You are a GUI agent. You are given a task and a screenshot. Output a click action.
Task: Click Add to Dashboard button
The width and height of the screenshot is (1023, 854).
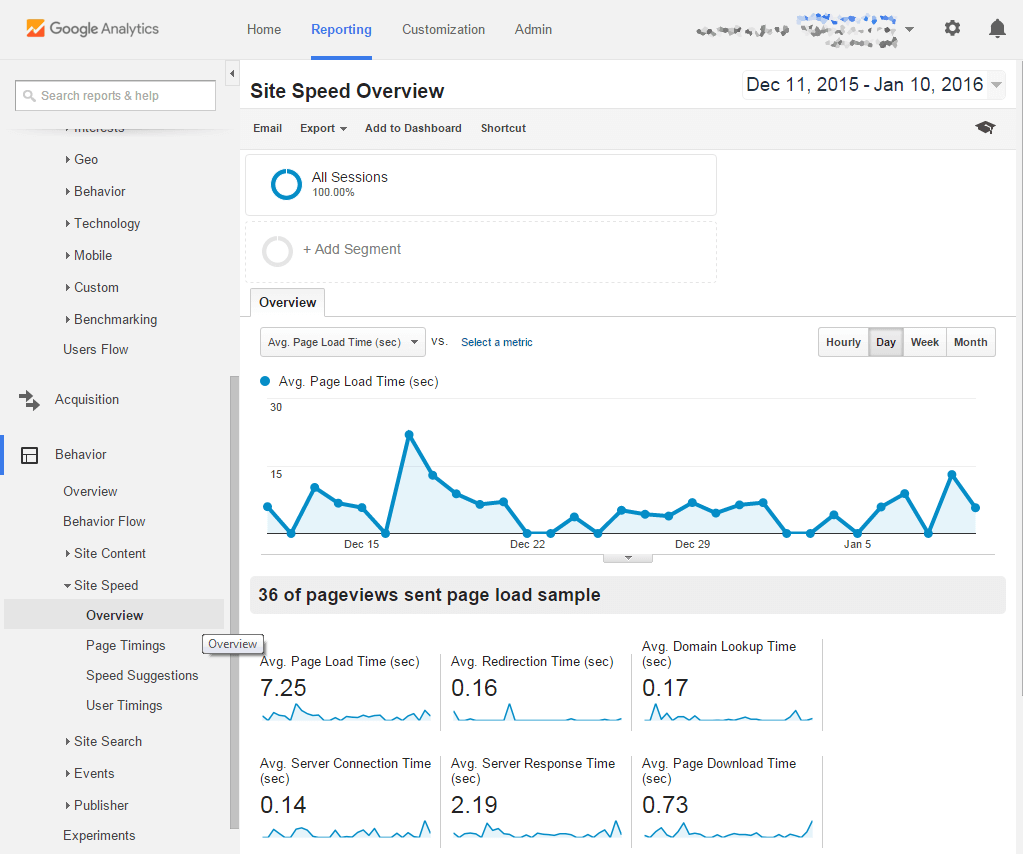413,128
